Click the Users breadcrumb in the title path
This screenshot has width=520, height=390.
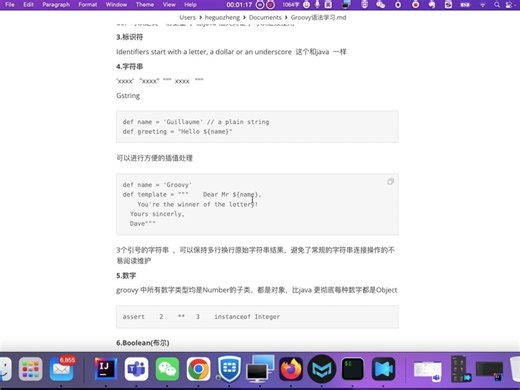pyautogui.click(x=187, y=17)
